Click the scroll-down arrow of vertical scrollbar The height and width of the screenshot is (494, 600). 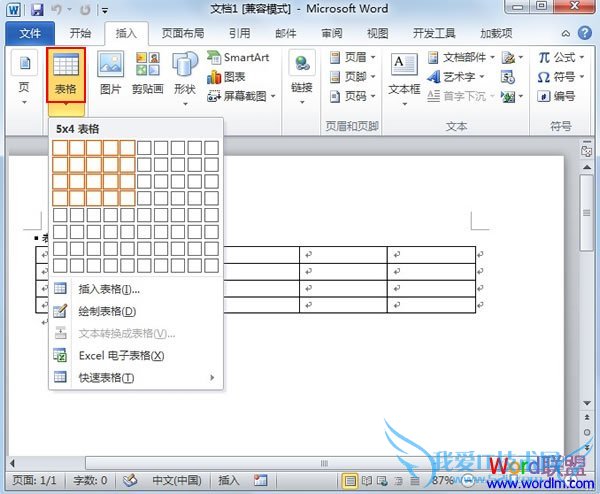587,403
